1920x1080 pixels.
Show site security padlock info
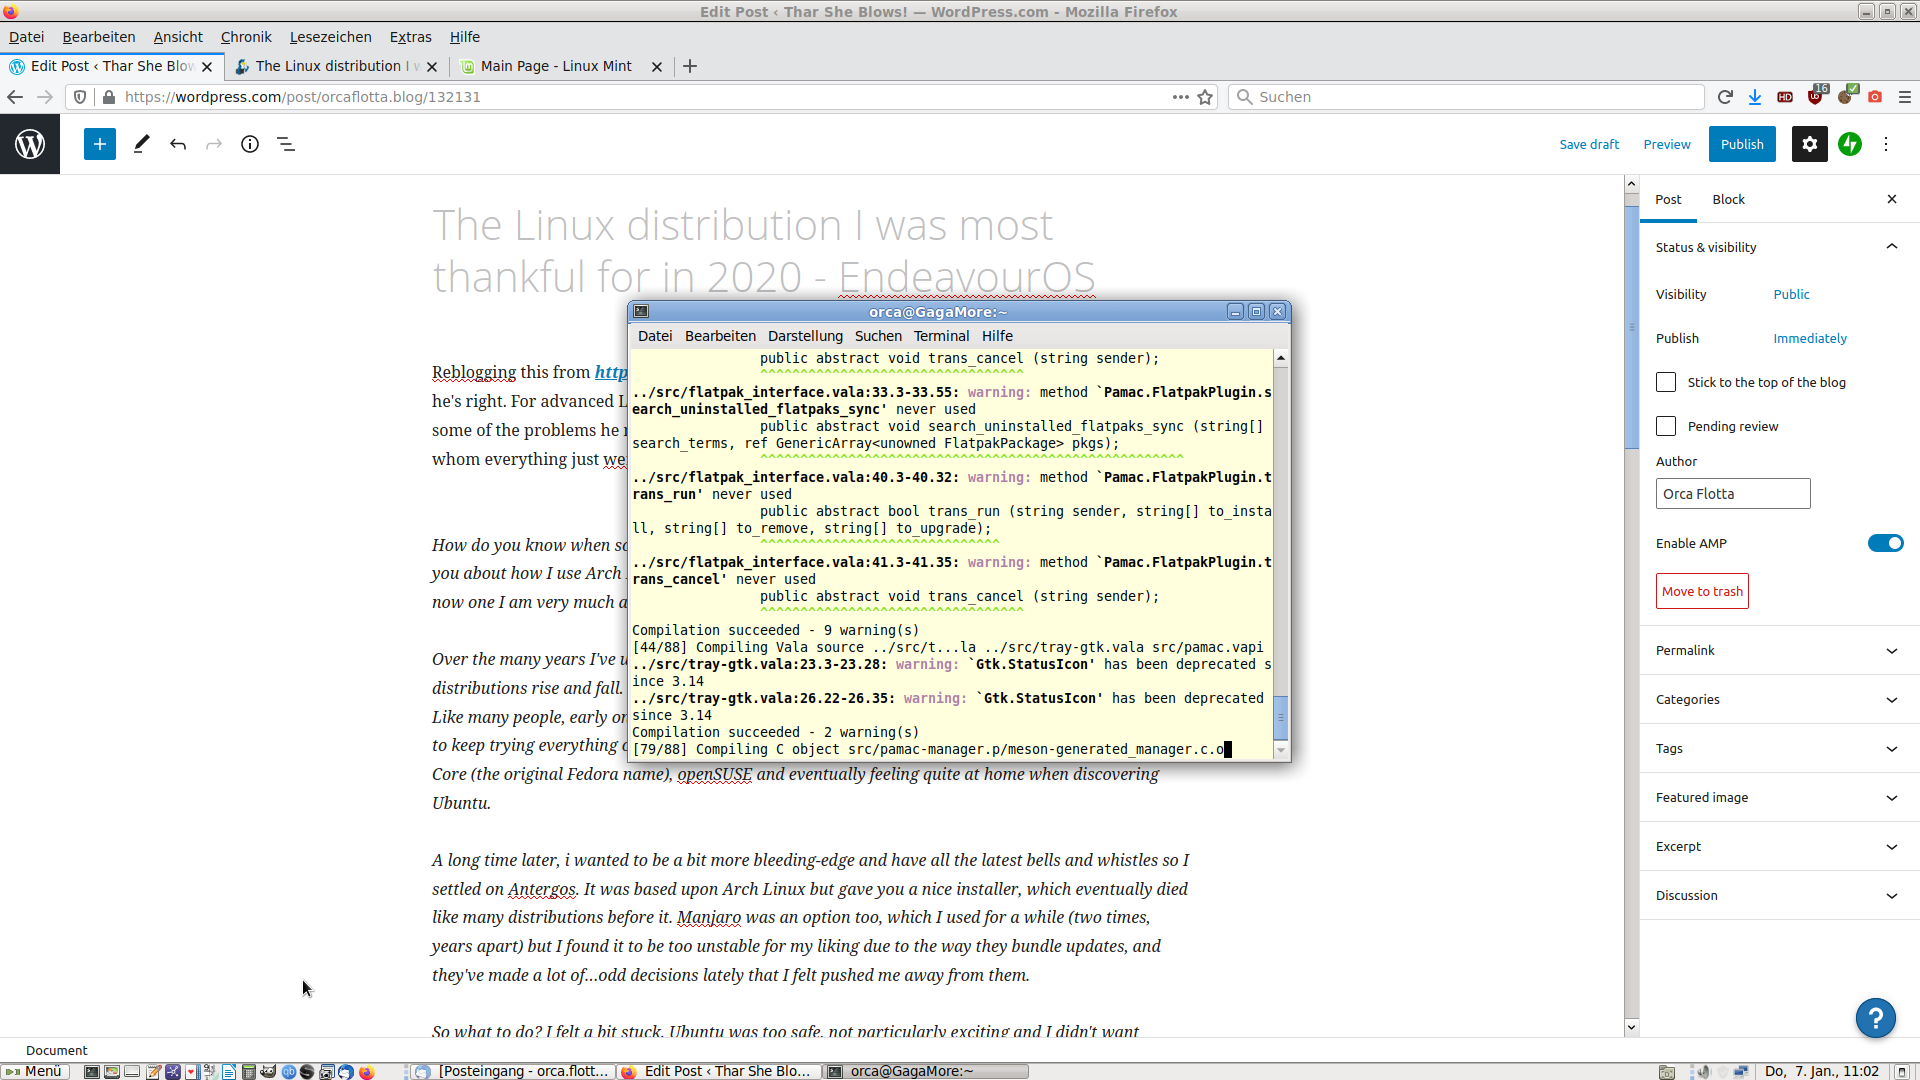109,97
